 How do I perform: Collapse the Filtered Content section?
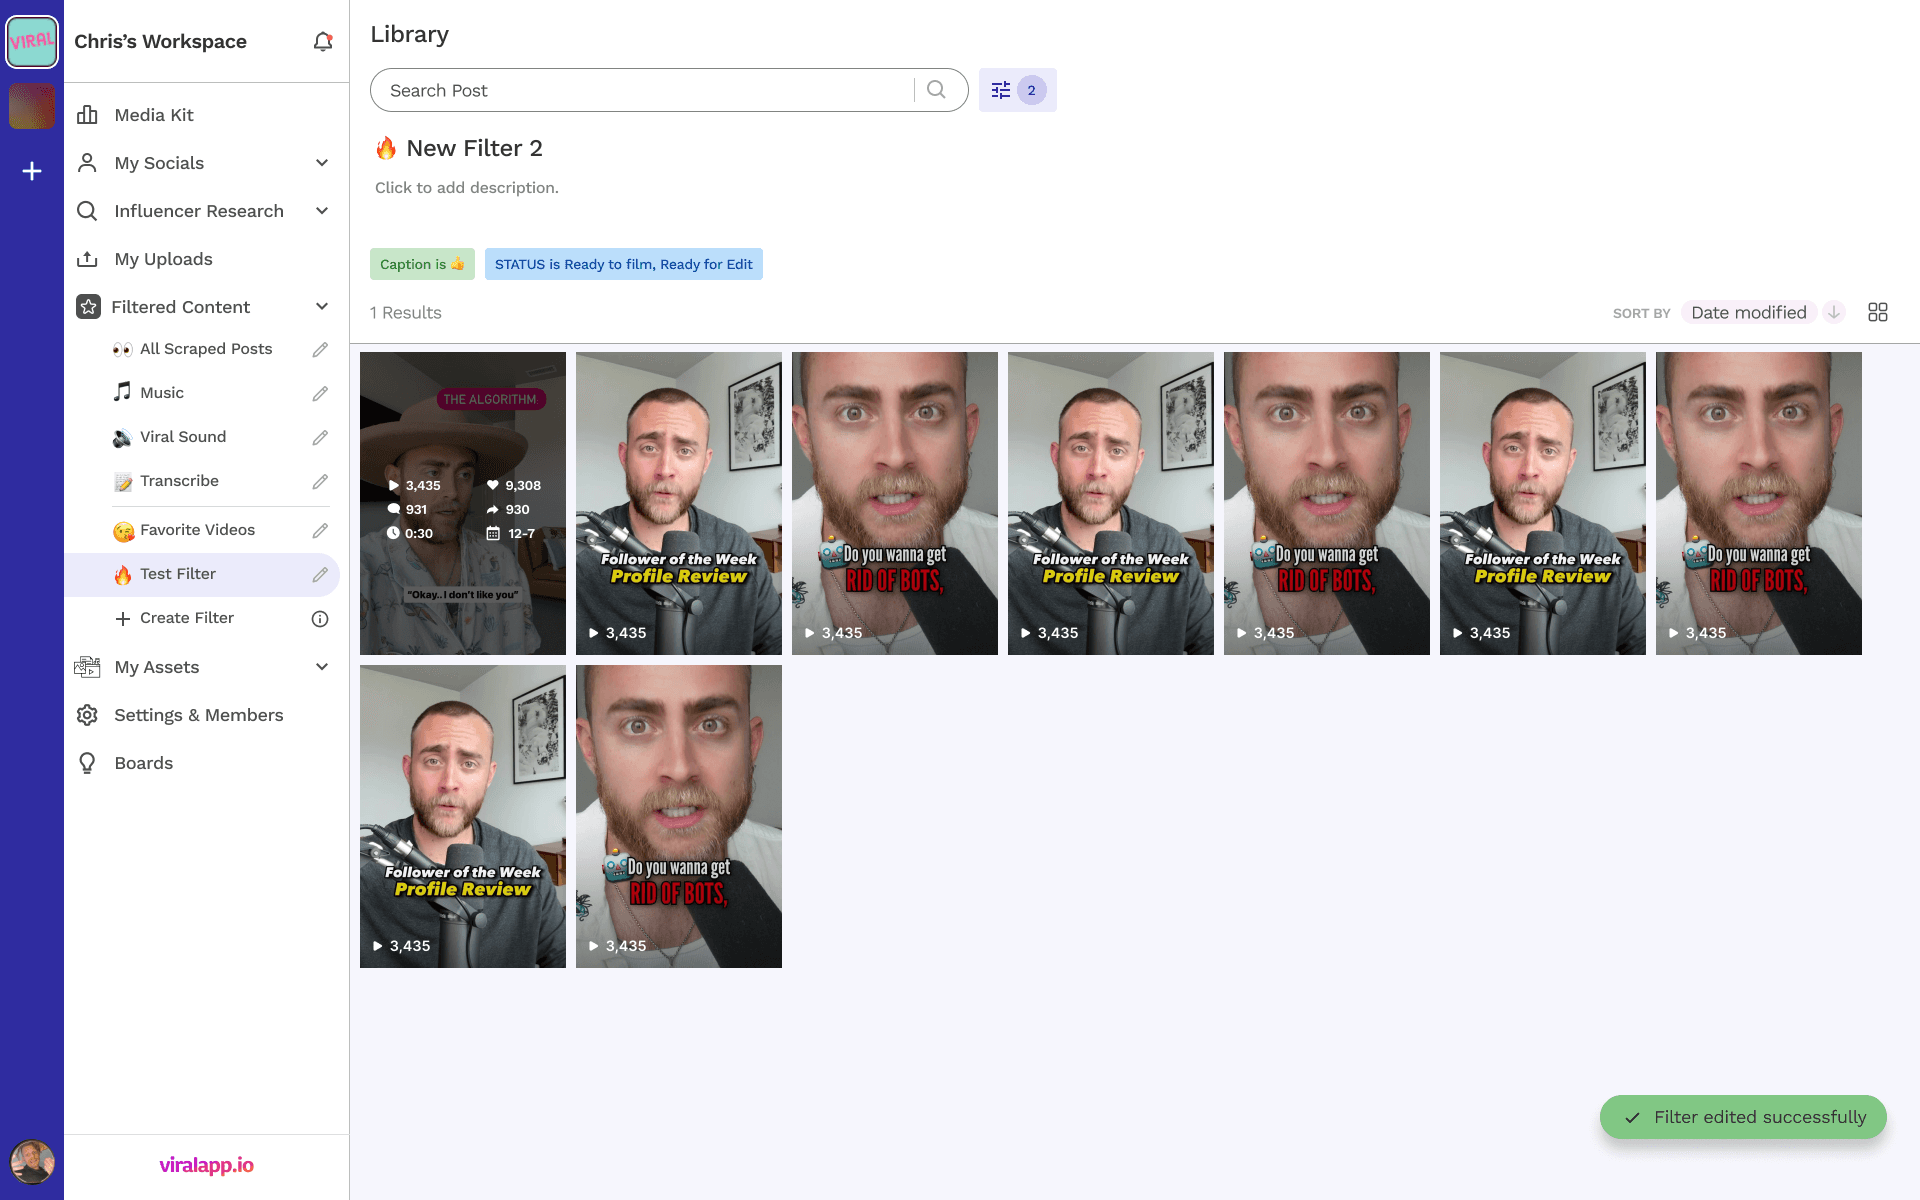click(x=322, y=307)
